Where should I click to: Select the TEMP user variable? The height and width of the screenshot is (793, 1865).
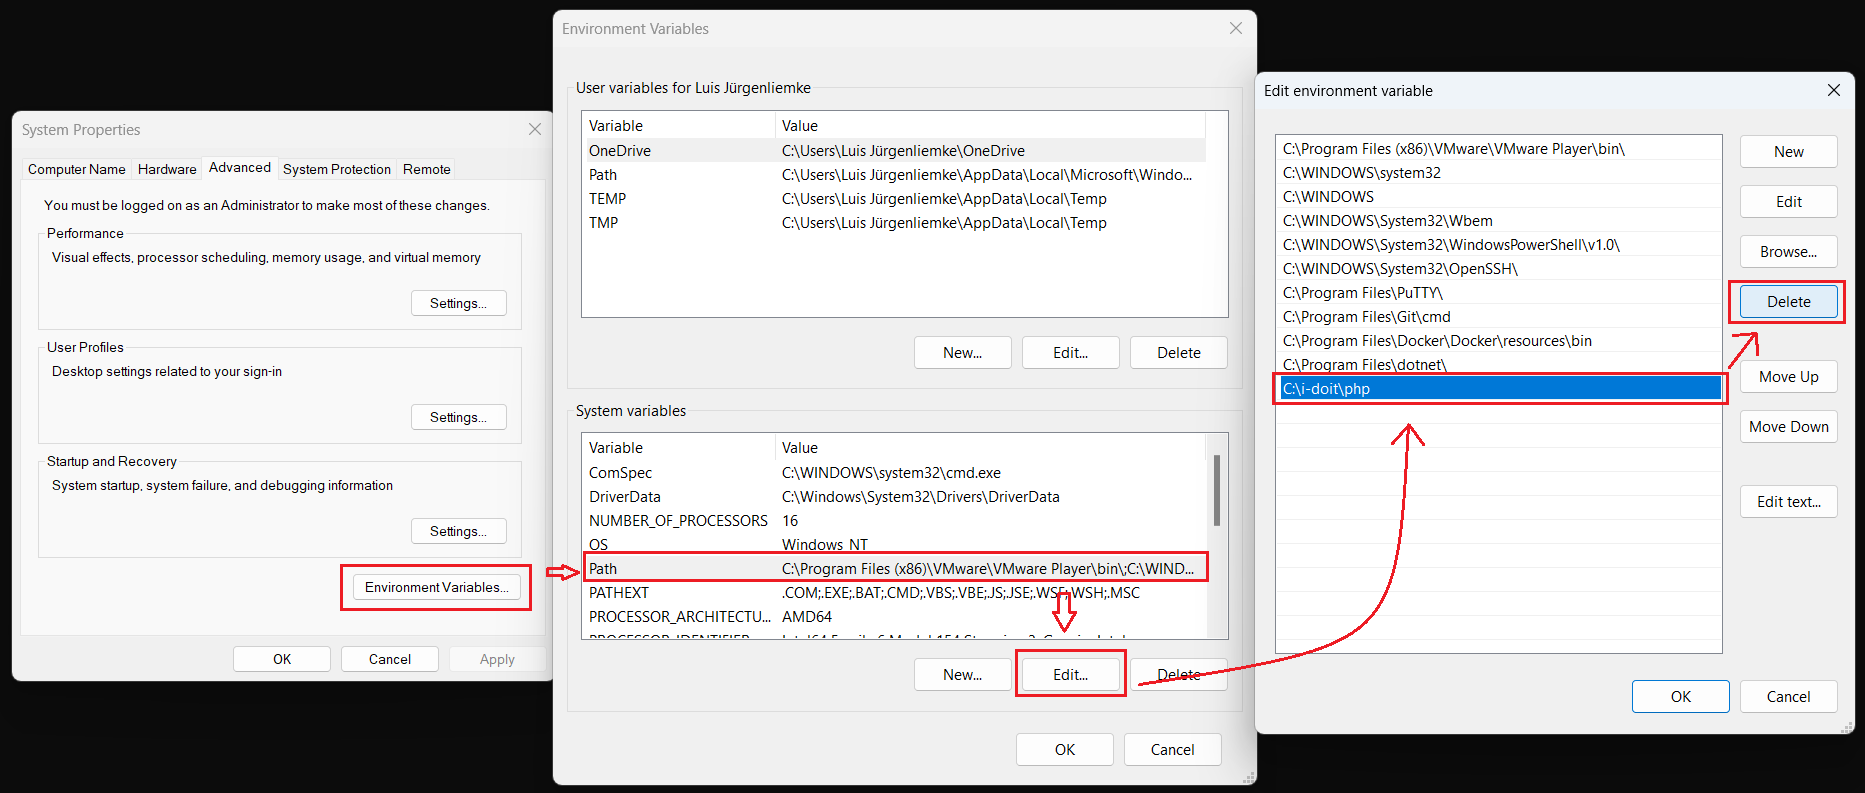pyautogui.click(x=894, y=198)
